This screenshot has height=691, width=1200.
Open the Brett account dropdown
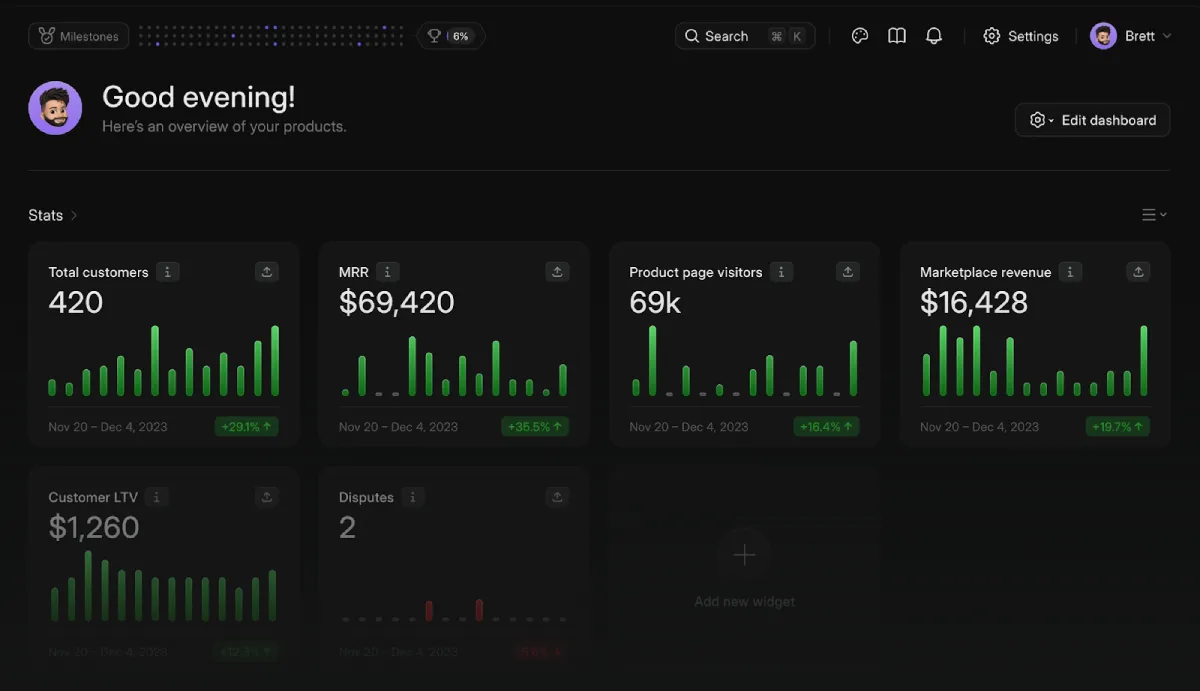(x=1131, y=35)
